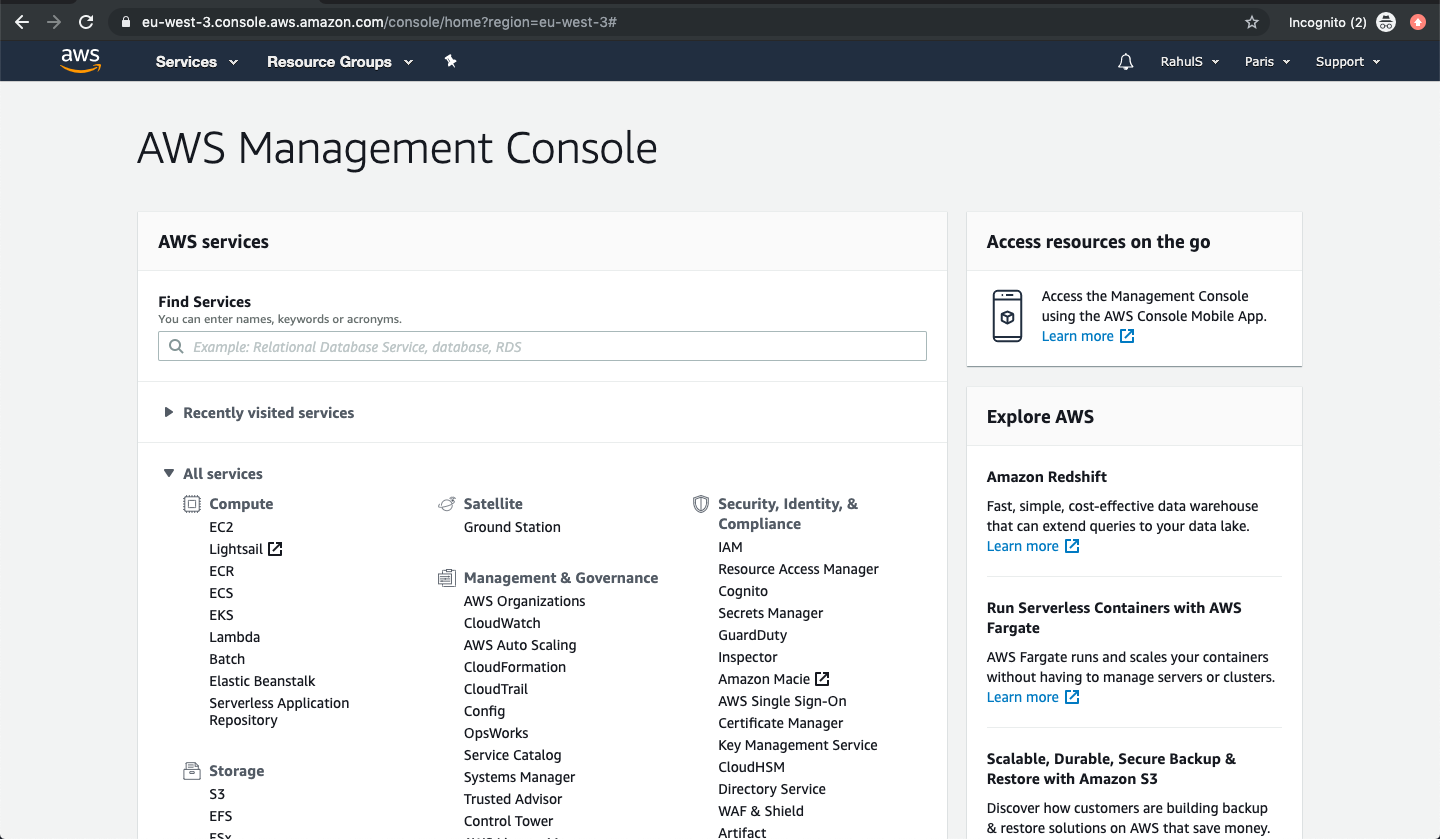Click Learn more under Amazon Redshift
This screenshot has width=1440, height=839.
click(x=1023, y=546)
